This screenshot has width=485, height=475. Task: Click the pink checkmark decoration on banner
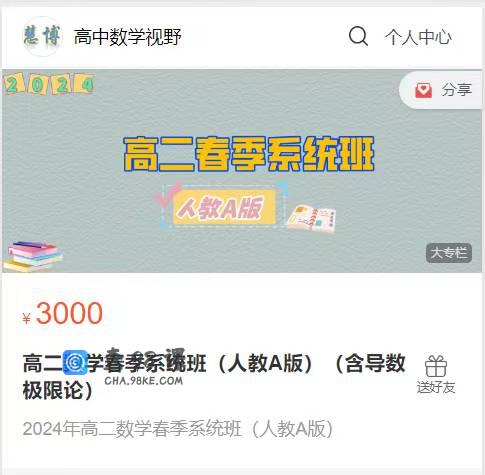tap(167, 196)
